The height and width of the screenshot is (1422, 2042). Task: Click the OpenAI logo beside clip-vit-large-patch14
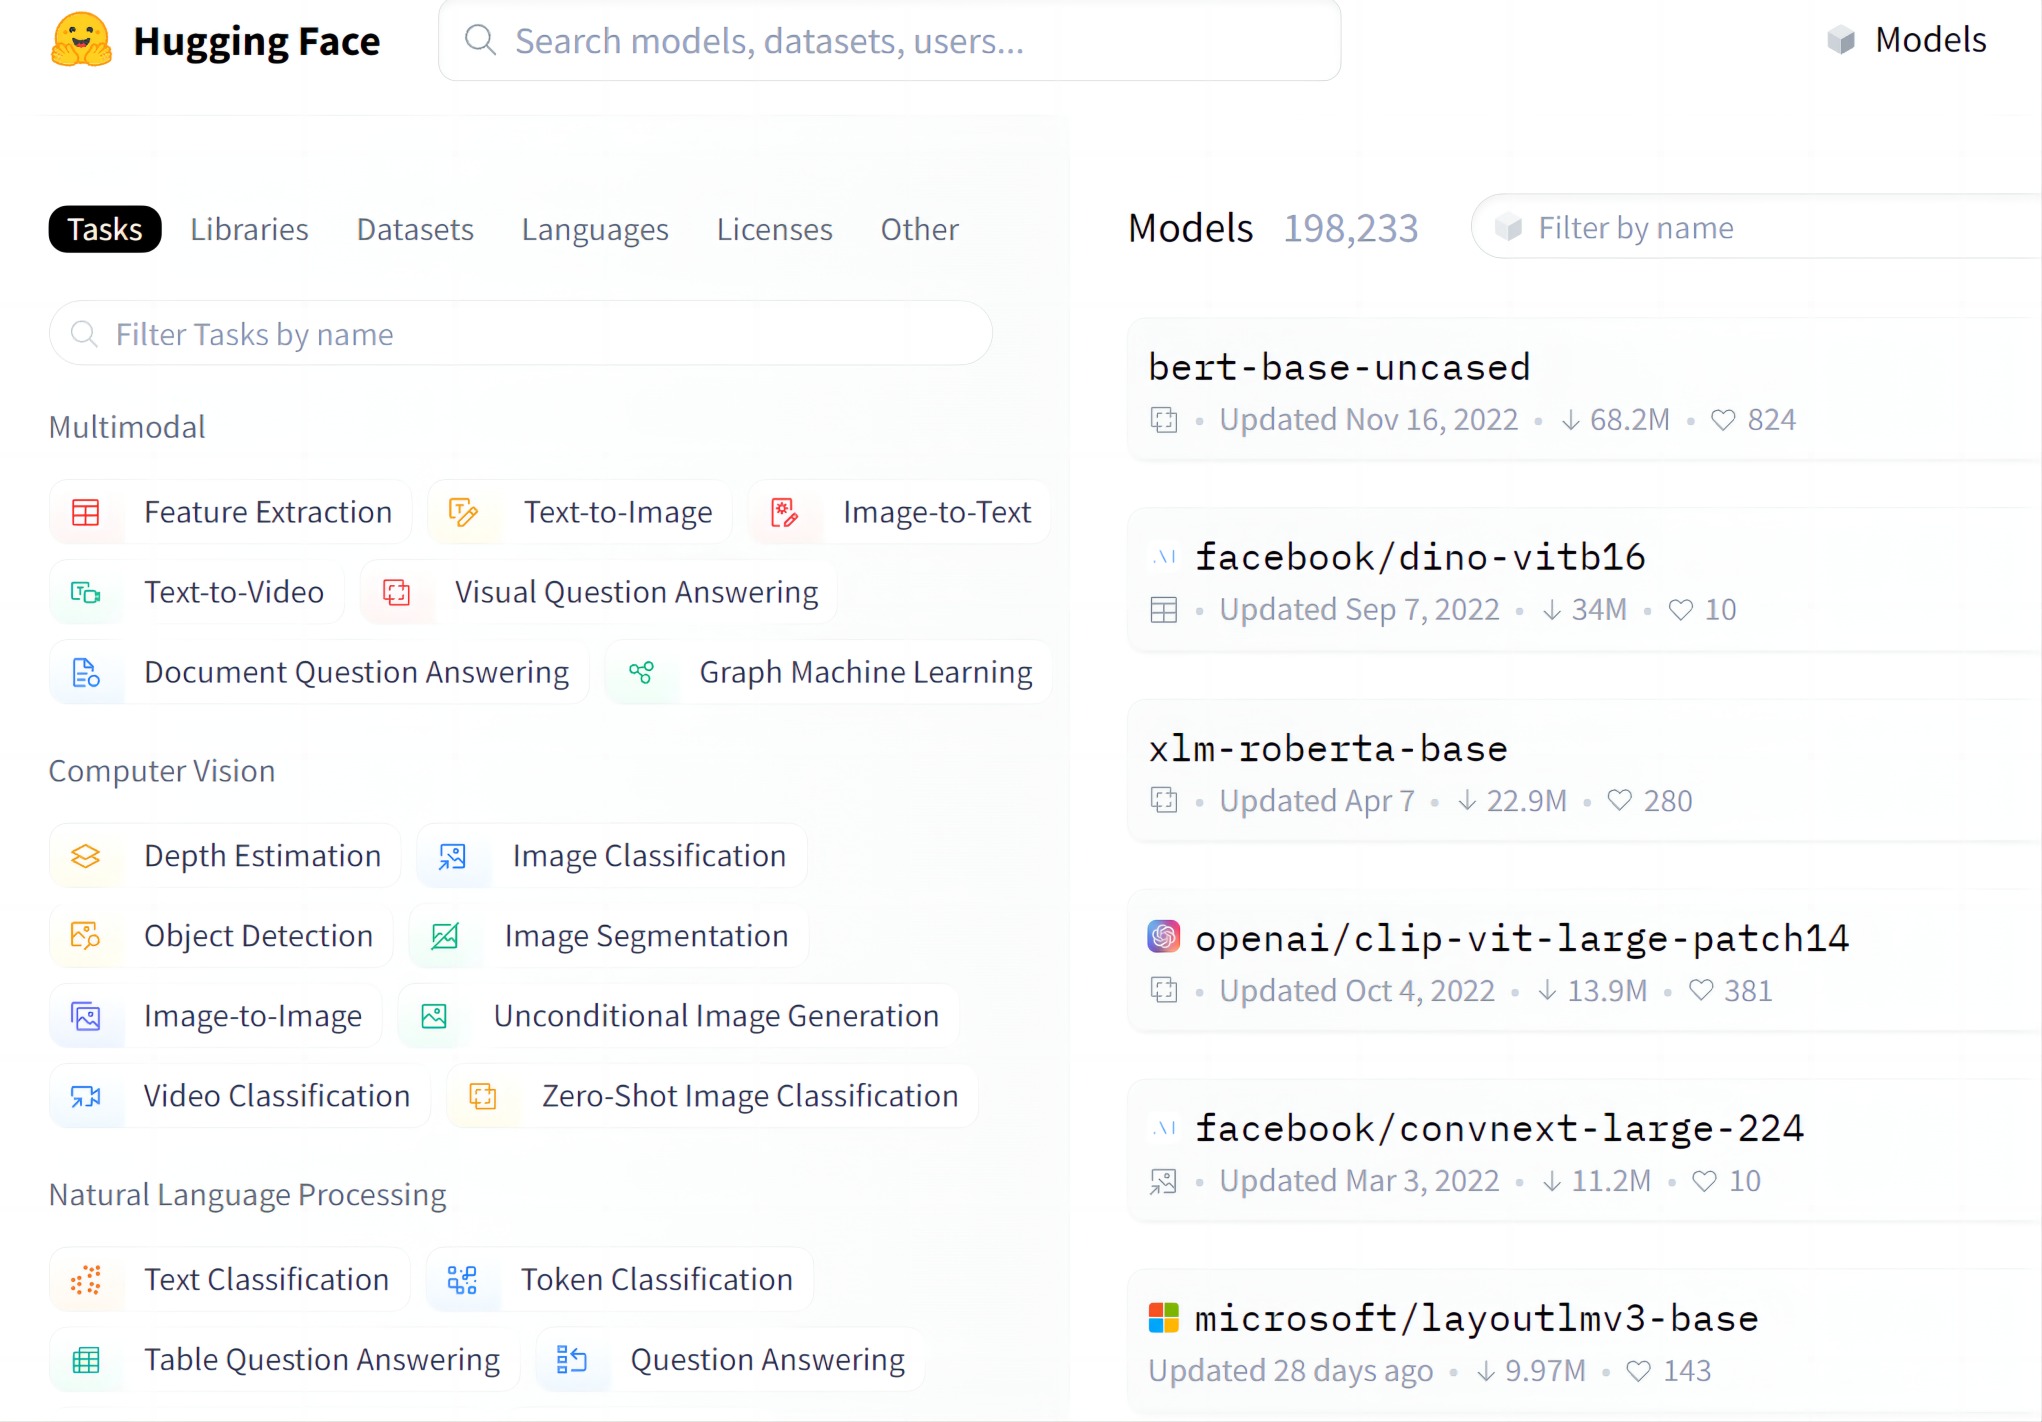(x=1164, y=936)
